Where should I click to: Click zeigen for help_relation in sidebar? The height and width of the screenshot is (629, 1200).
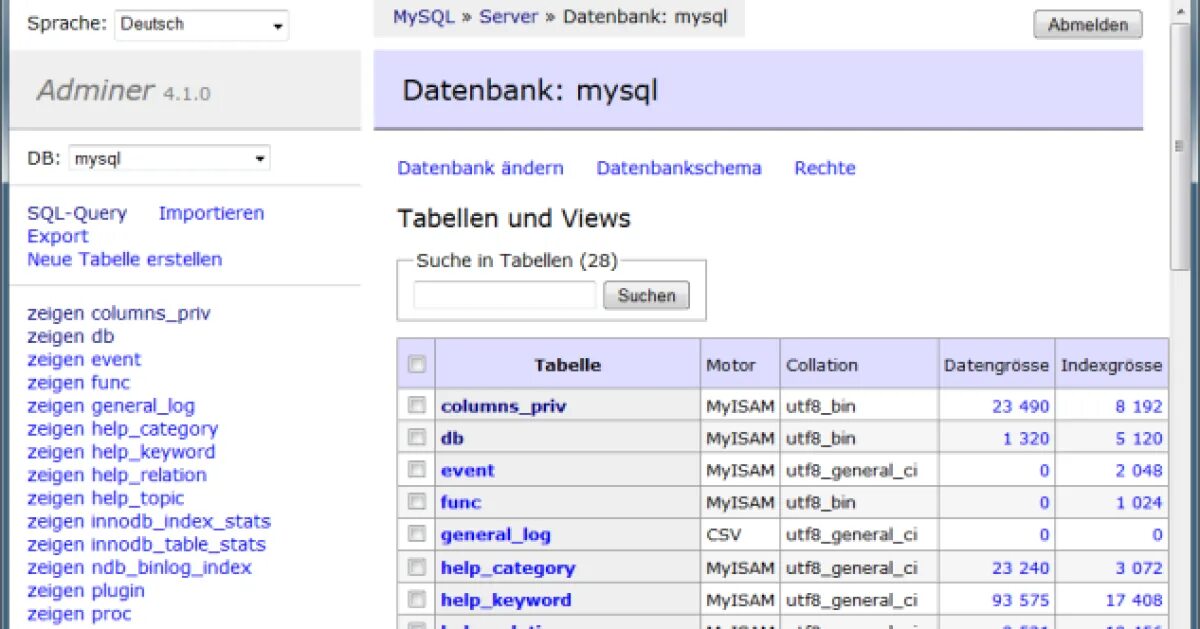point(56,475)
